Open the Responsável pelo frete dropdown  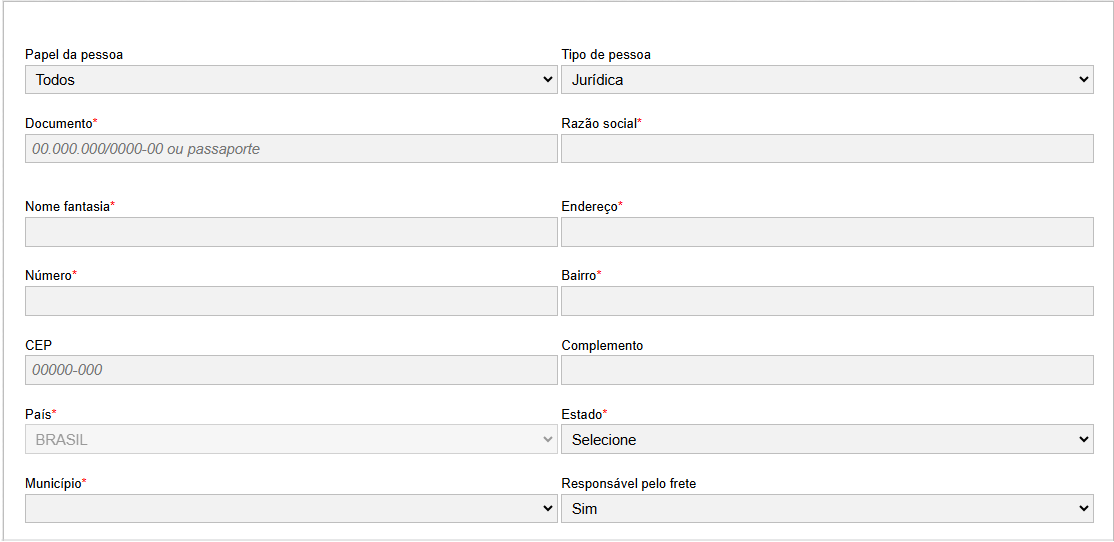pos(827,508)
